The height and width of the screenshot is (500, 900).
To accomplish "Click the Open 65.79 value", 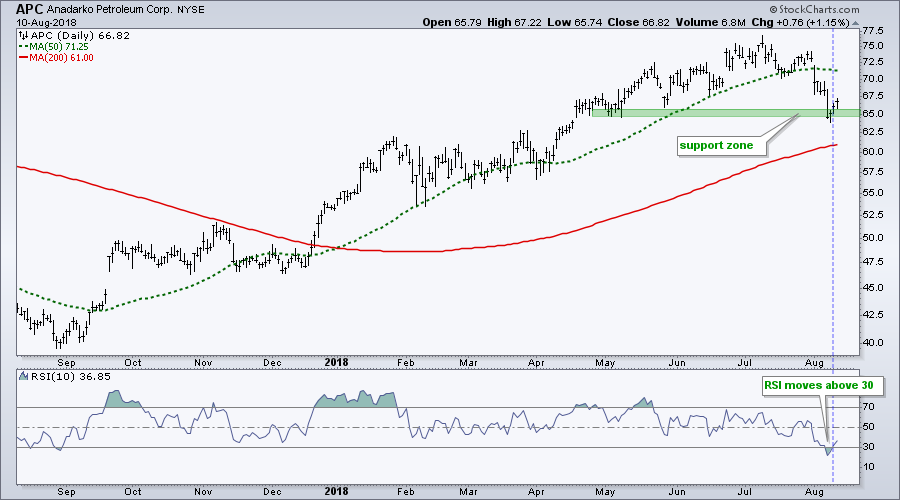I will point(452,22).
